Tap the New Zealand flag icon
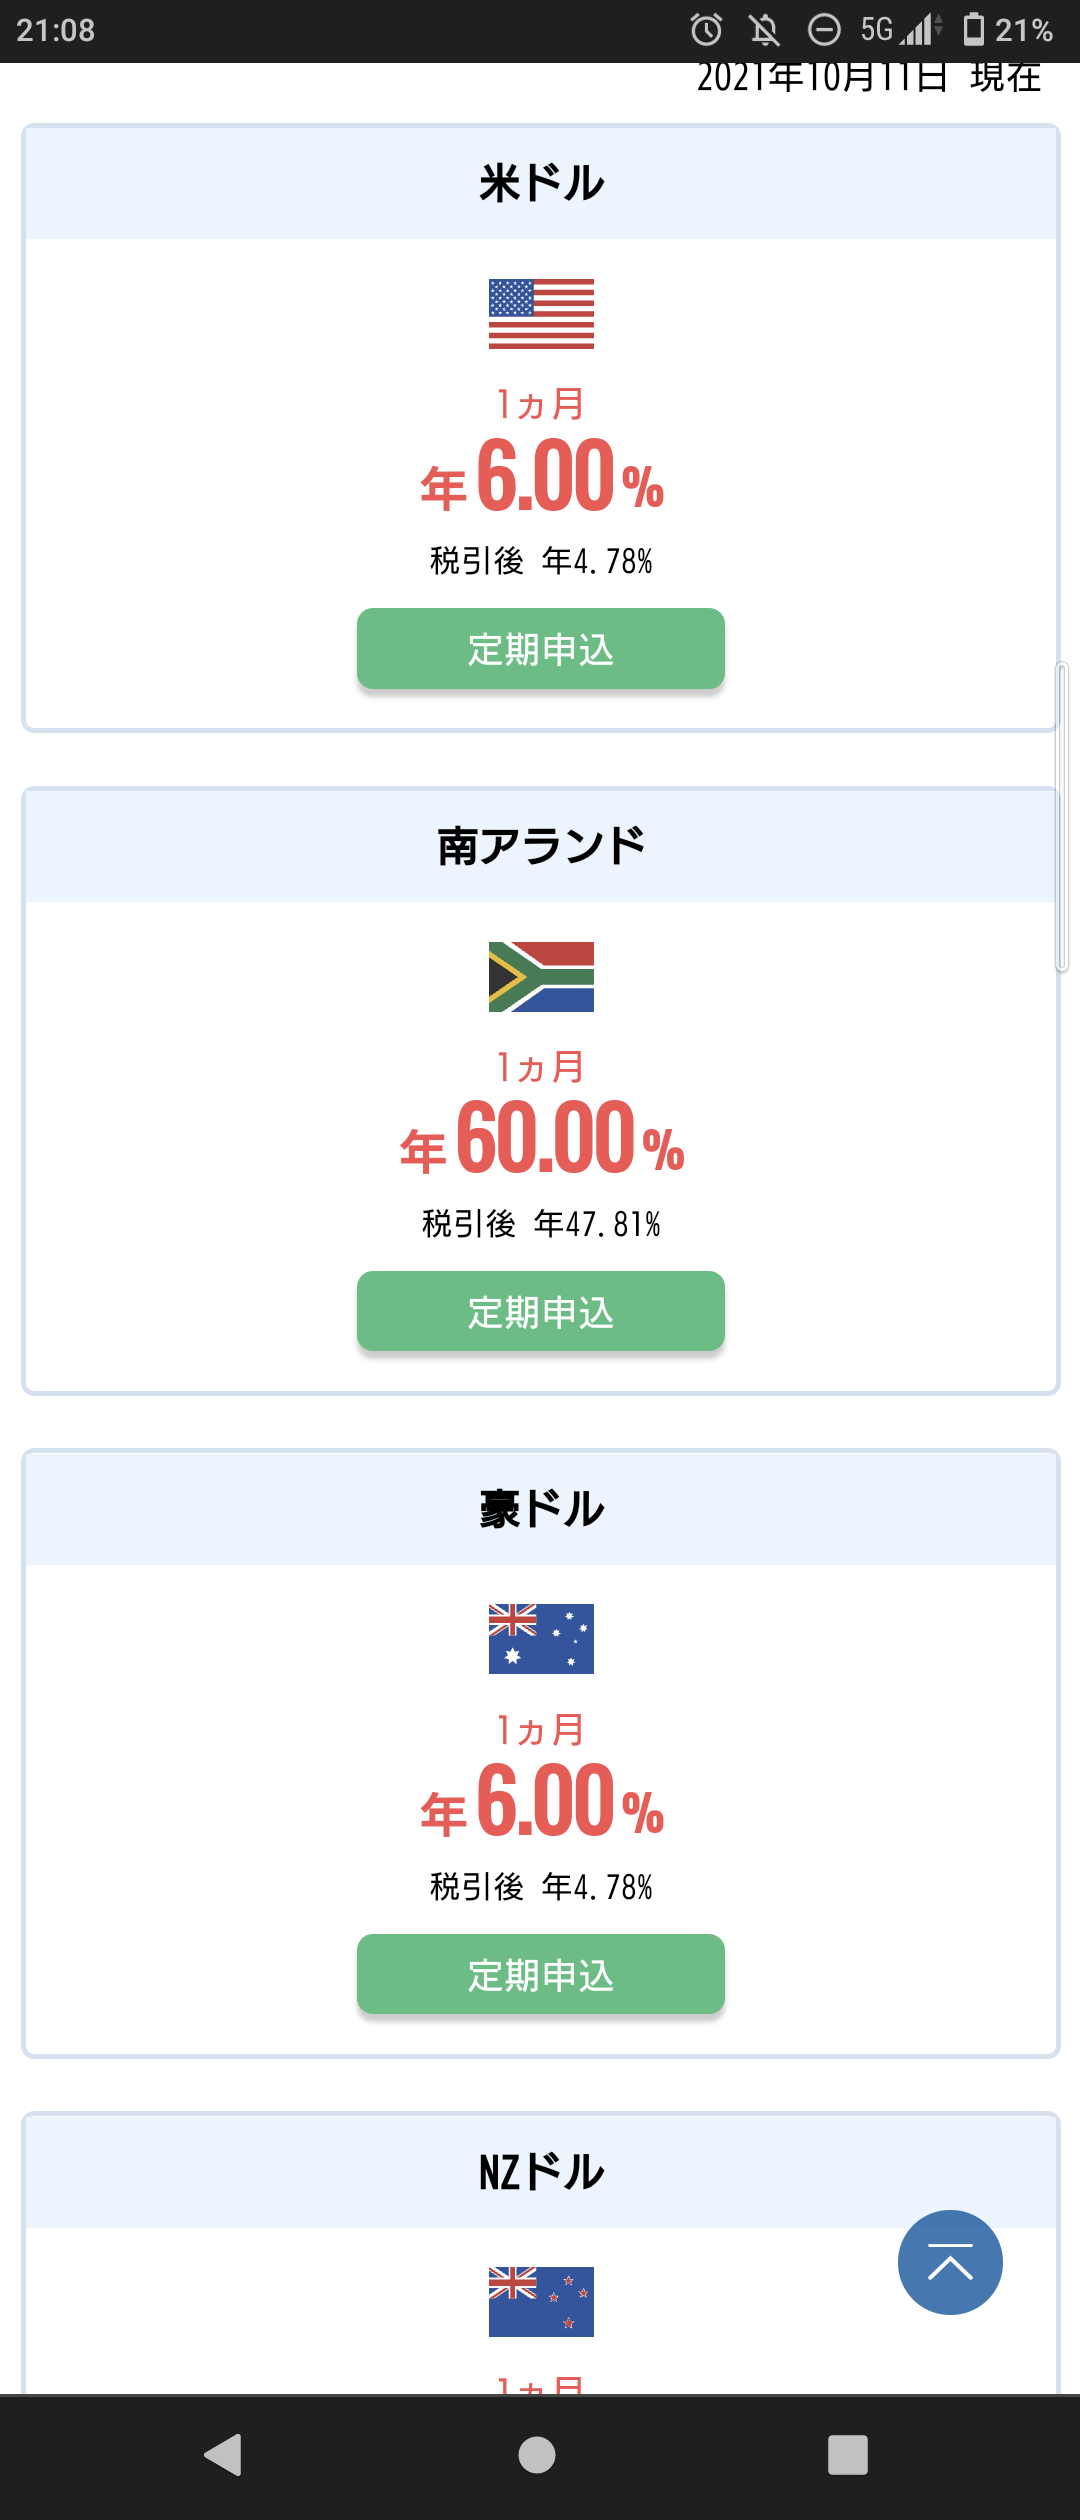The height and width of the screenshot is (2520, 1080). 541,2301
